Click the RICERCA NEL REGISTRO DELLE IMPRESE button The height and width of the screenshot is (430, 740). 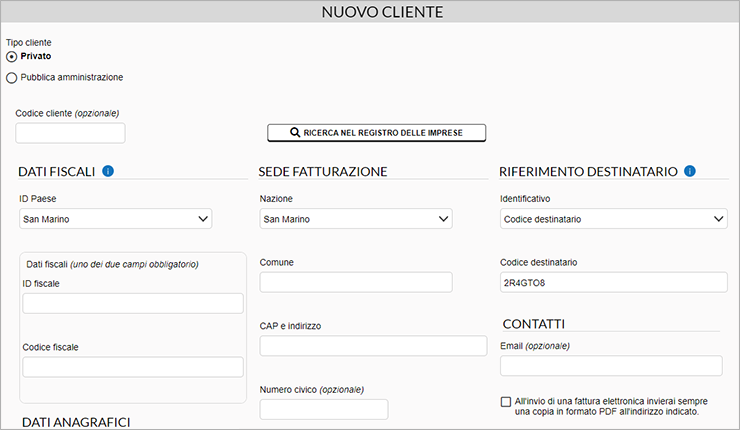[377, 133]
